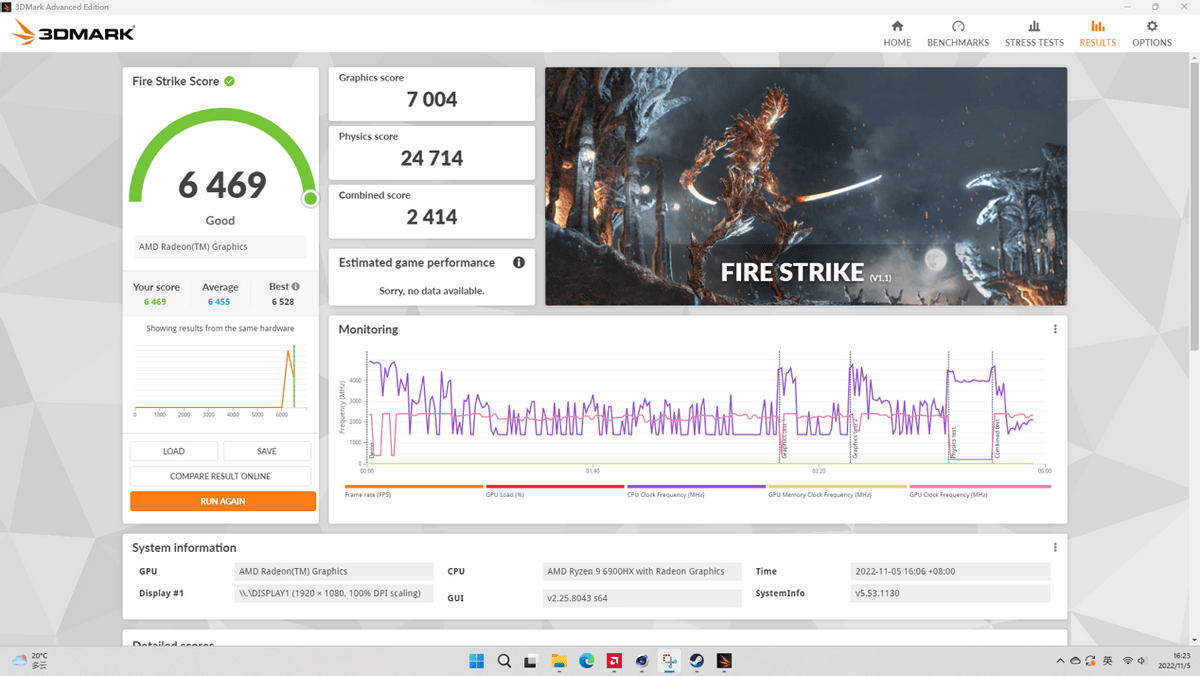The height and width of the screenshot is (676, 1200).
Task: Switch the input method indicator 英
Action: click(1107, 660)
